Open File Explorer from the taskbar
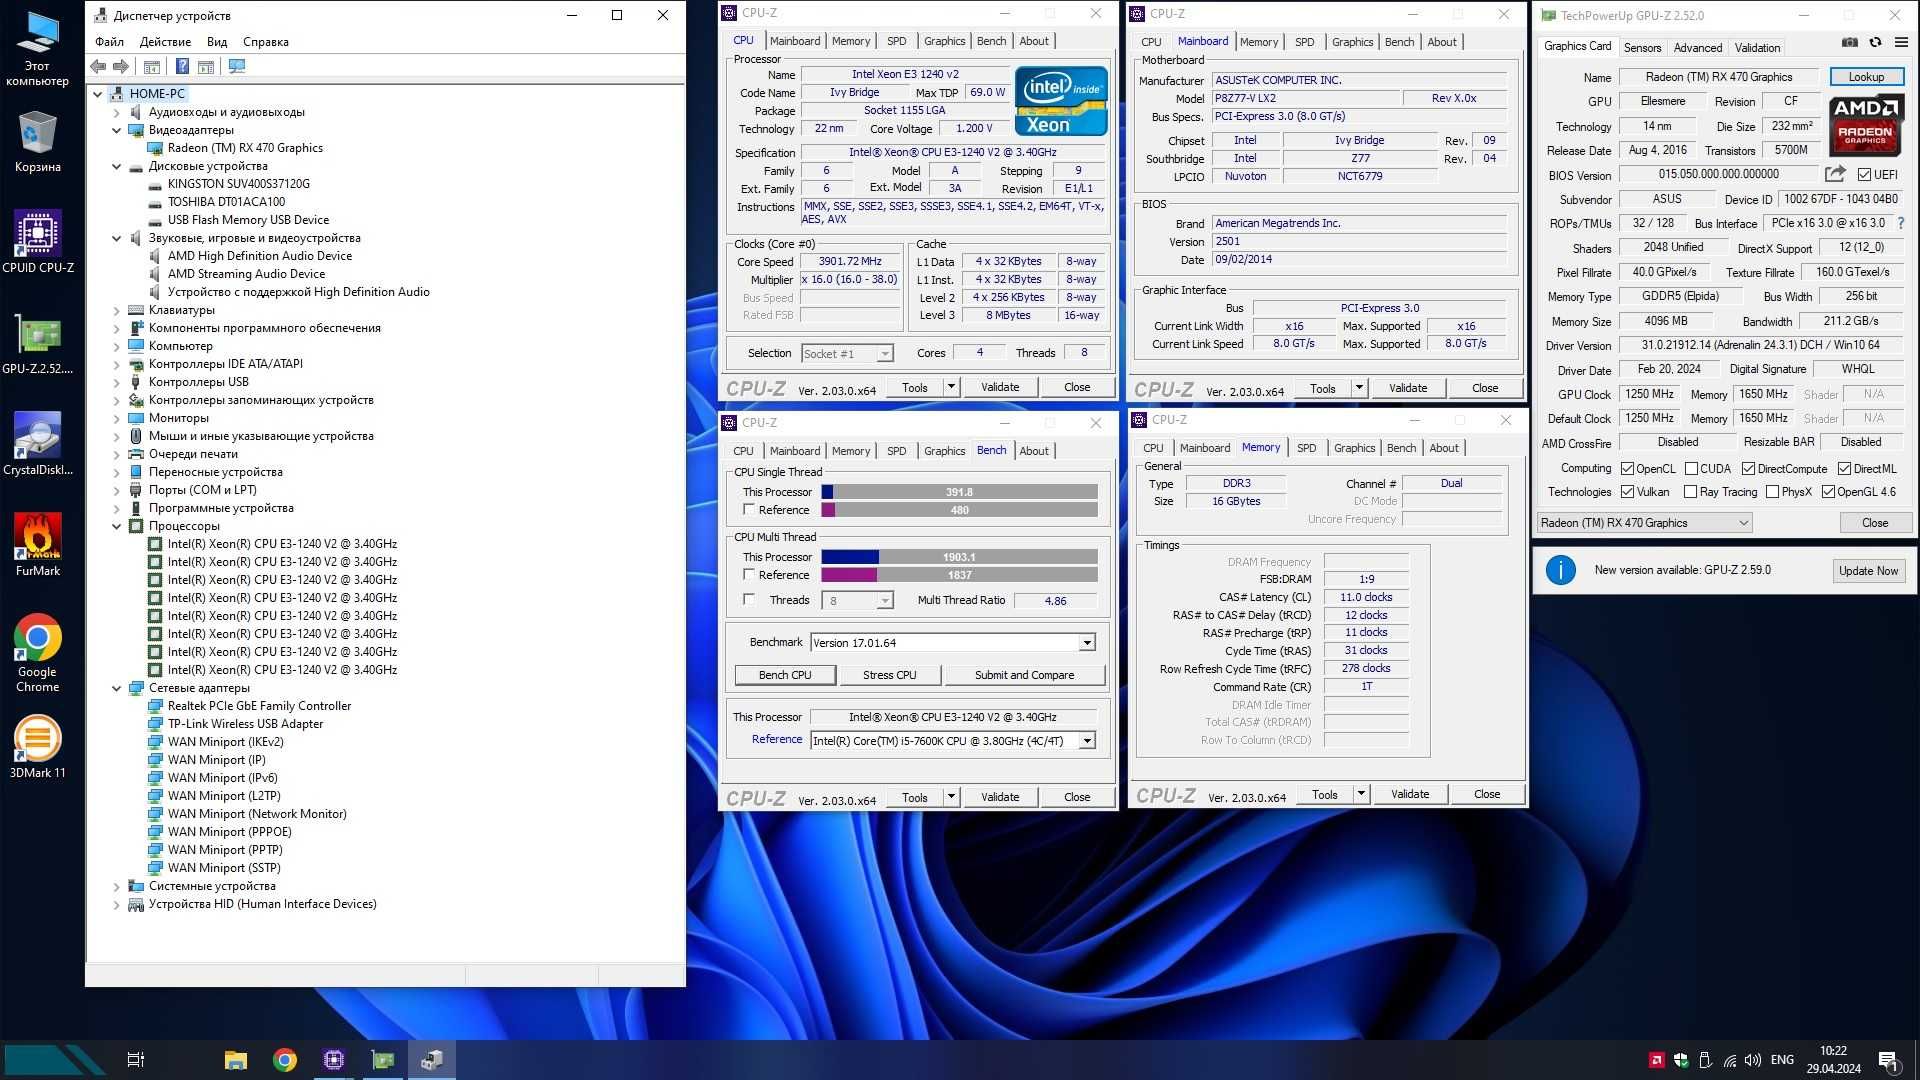 236,1060
